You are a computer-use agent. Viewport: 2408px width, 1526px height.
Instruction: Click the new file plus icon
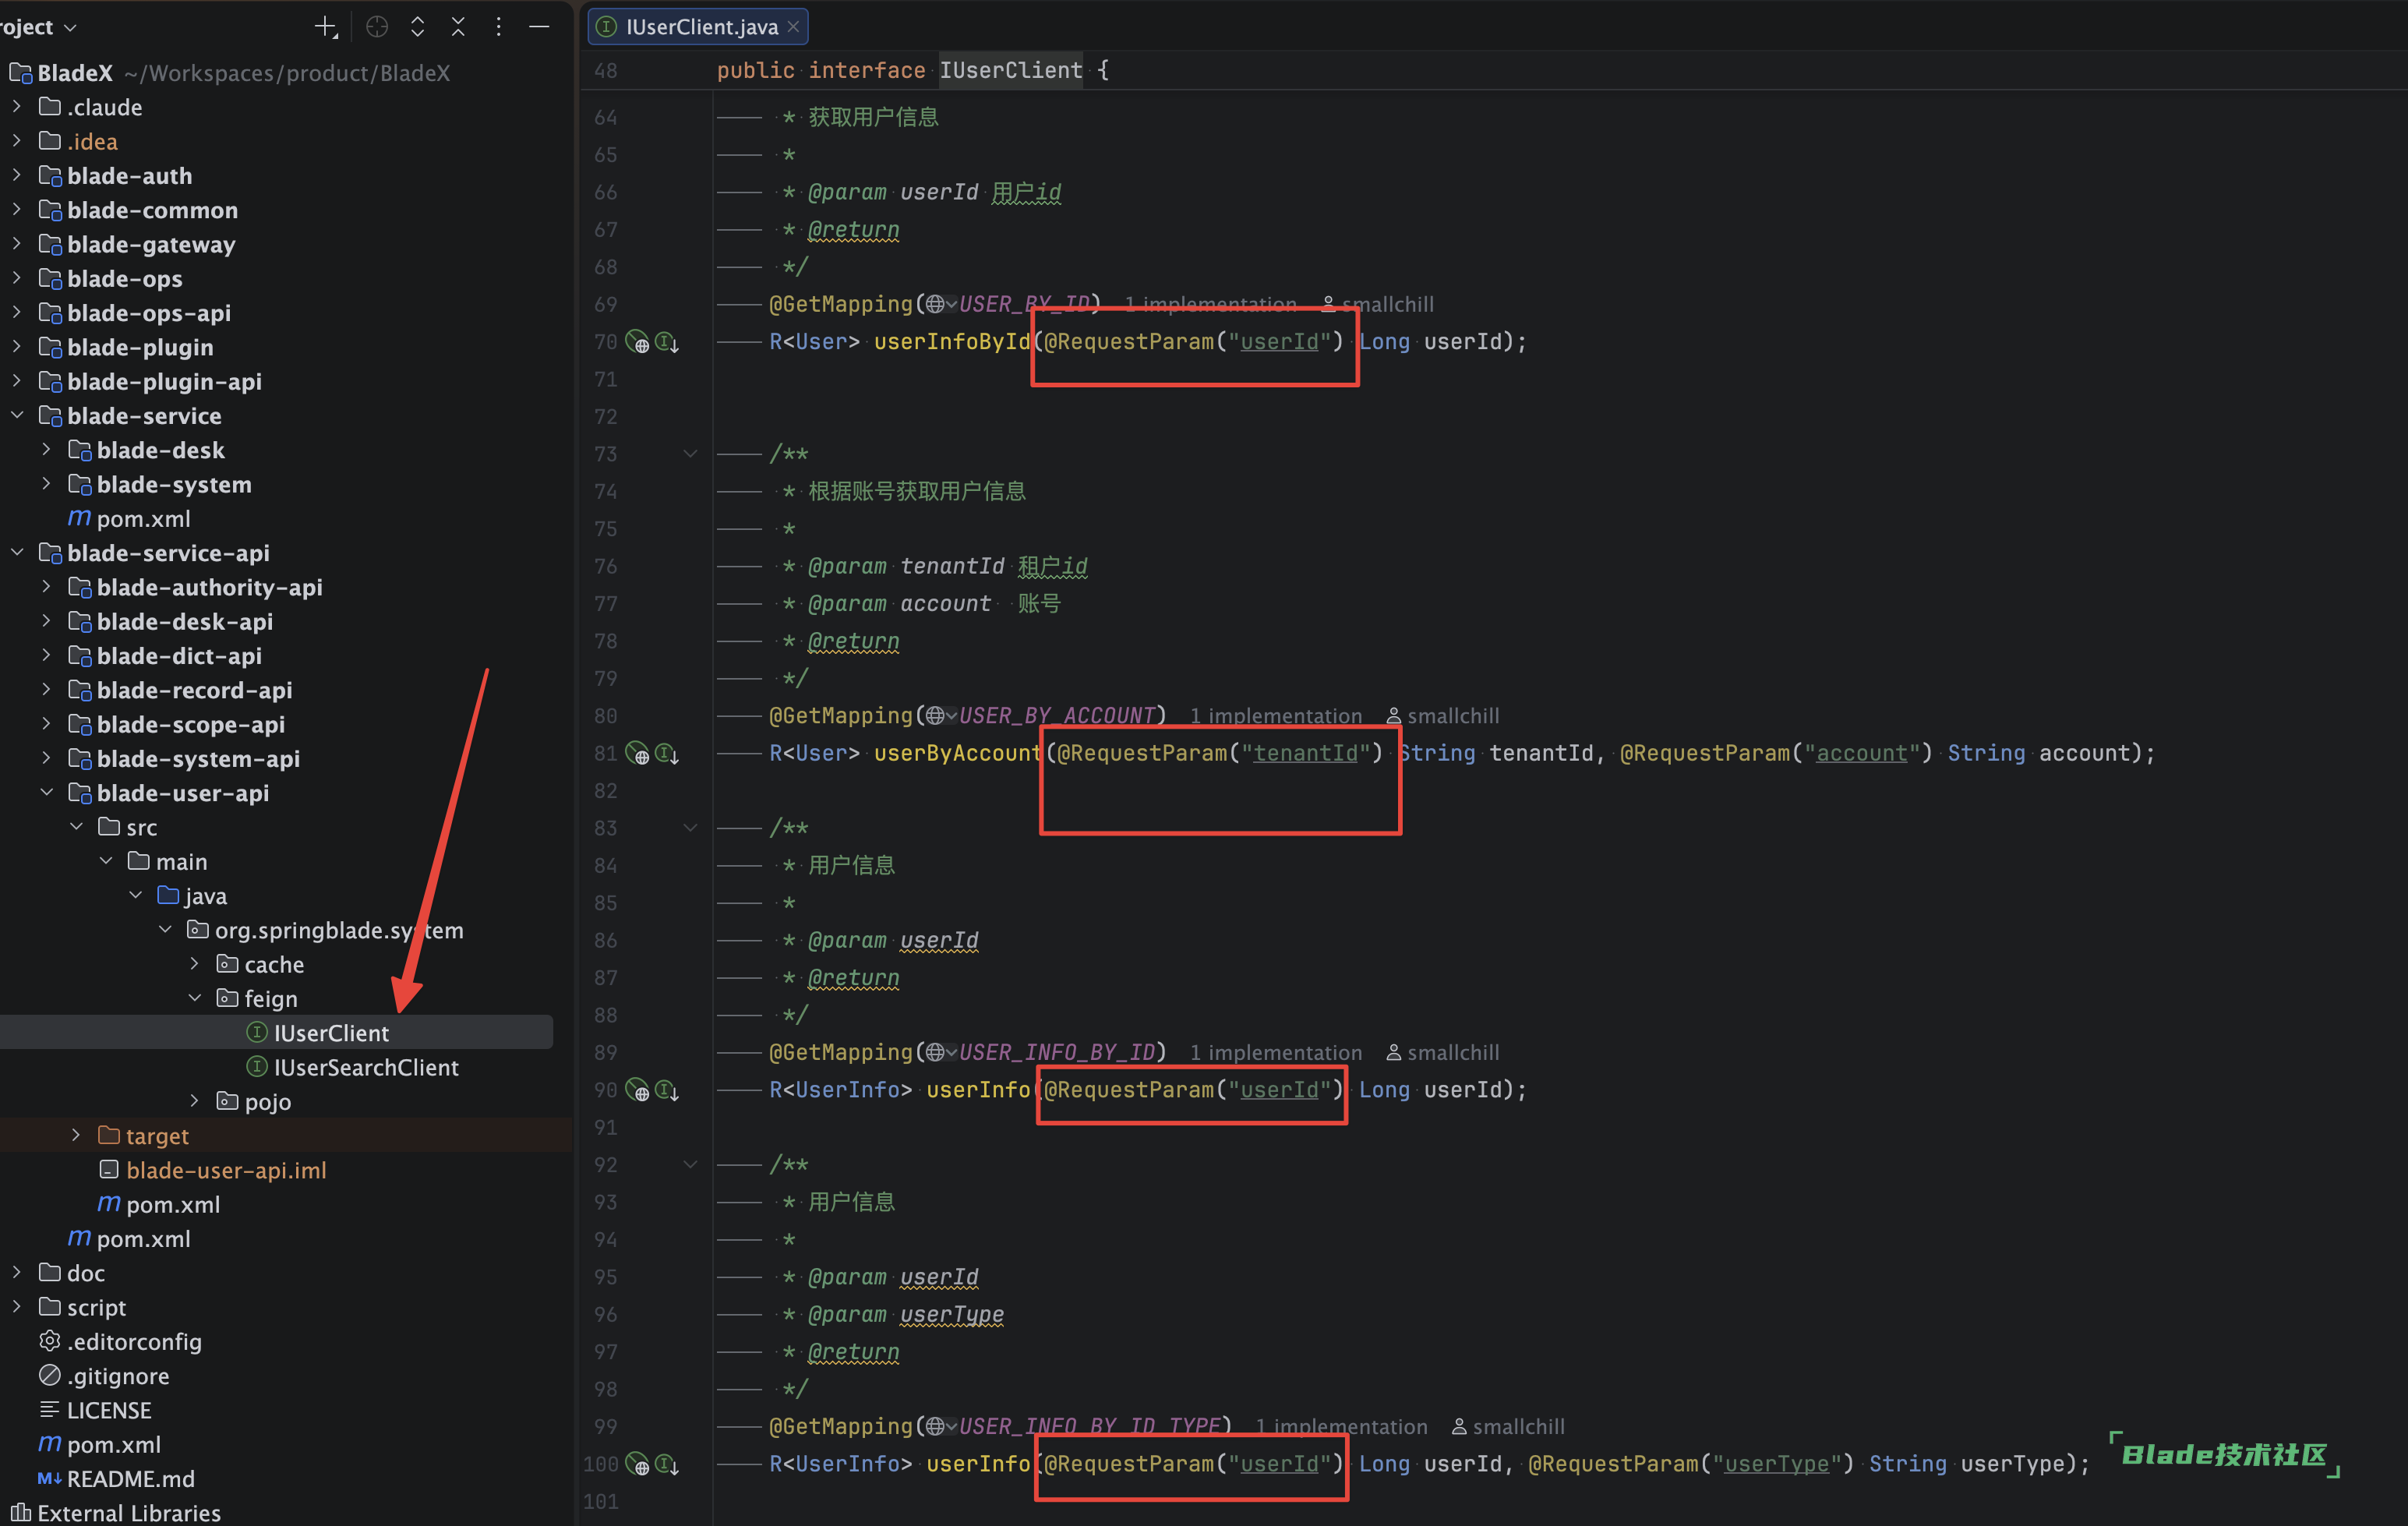click(x=326, y=27)
